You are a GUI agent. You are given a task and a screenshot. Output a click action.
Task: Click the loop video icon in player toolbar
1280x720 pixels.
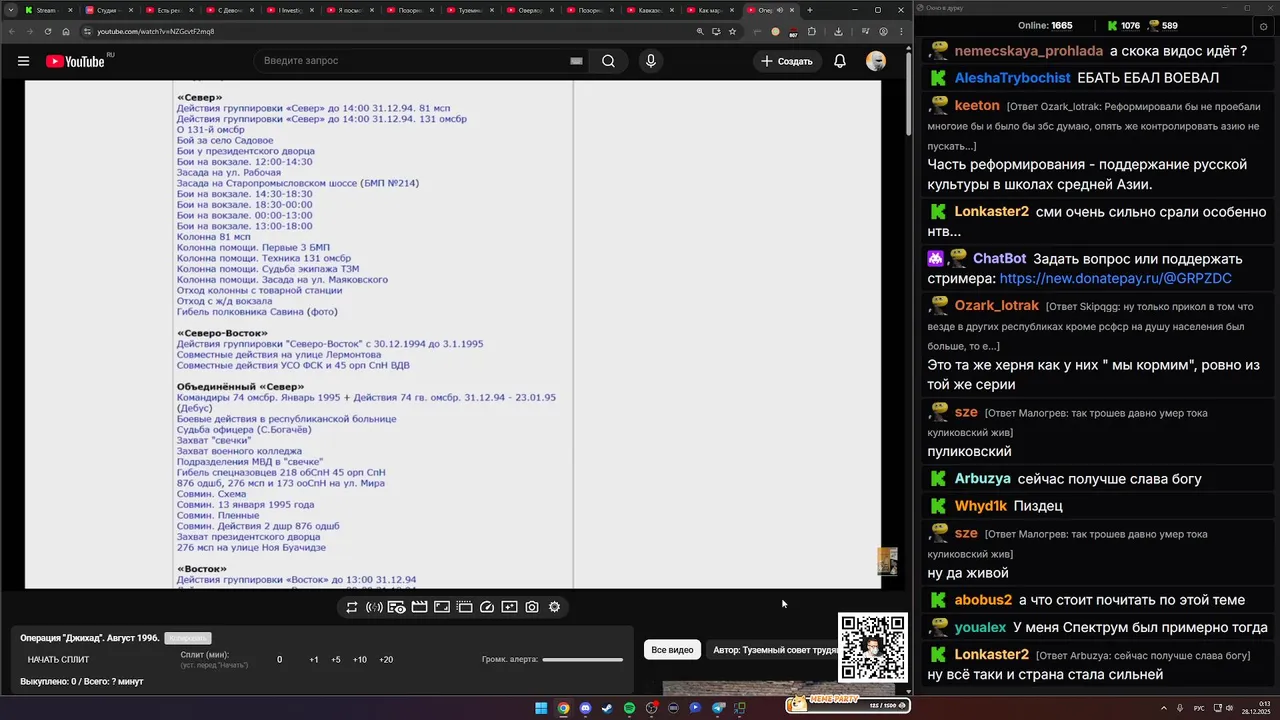(x=352, y=607)
